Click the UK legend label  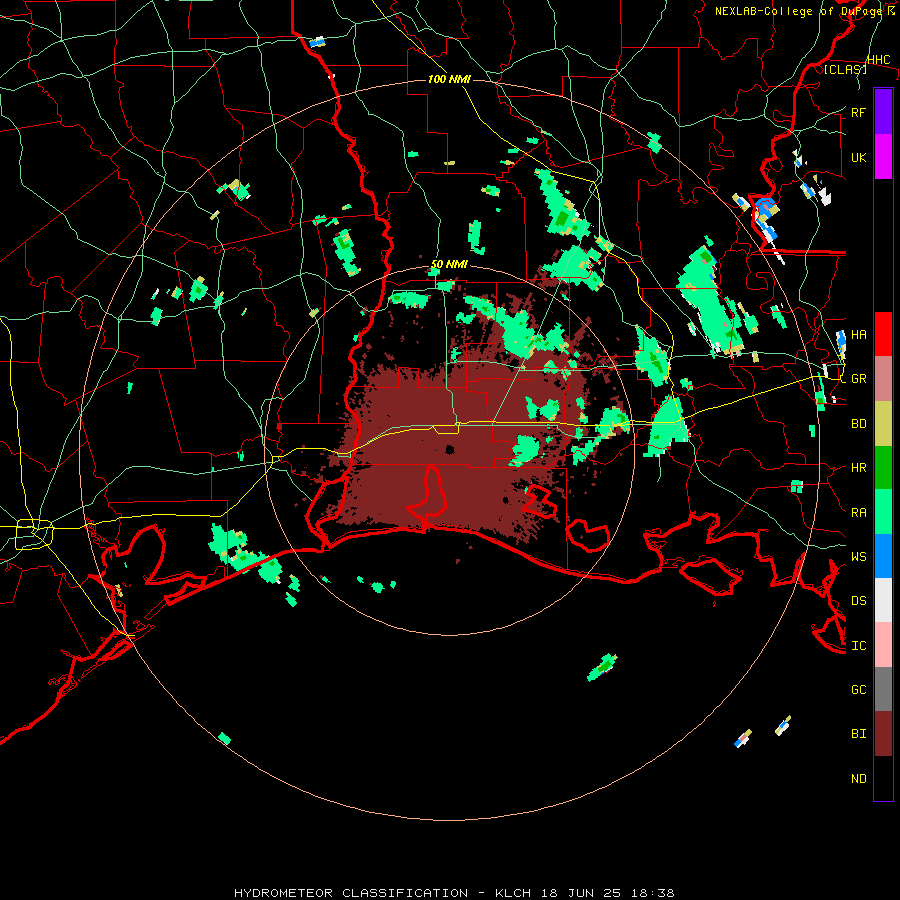tap(858, 157)
